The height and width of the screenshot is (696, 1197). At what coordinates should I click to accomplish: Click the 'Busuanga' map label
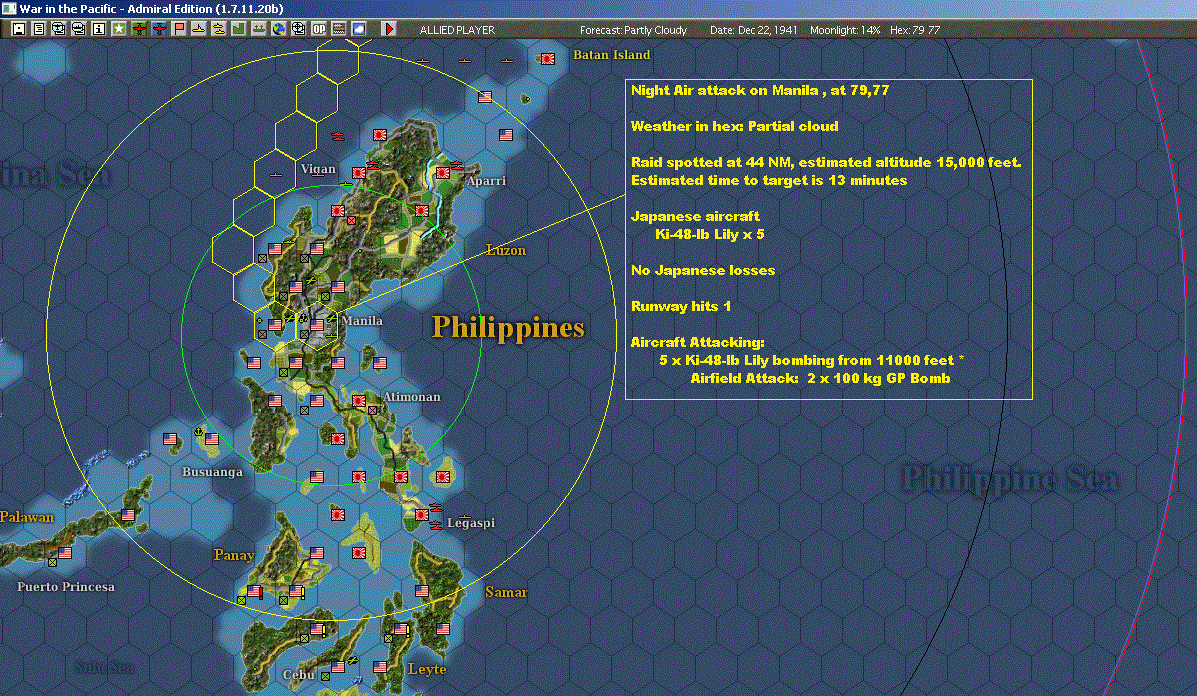click(212, 472)
